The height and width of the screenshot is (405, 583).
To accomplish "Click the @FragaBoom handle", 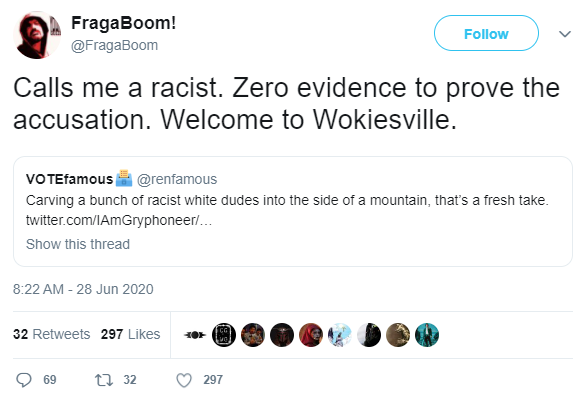I will pyautogui.click(x=115, y=45).
